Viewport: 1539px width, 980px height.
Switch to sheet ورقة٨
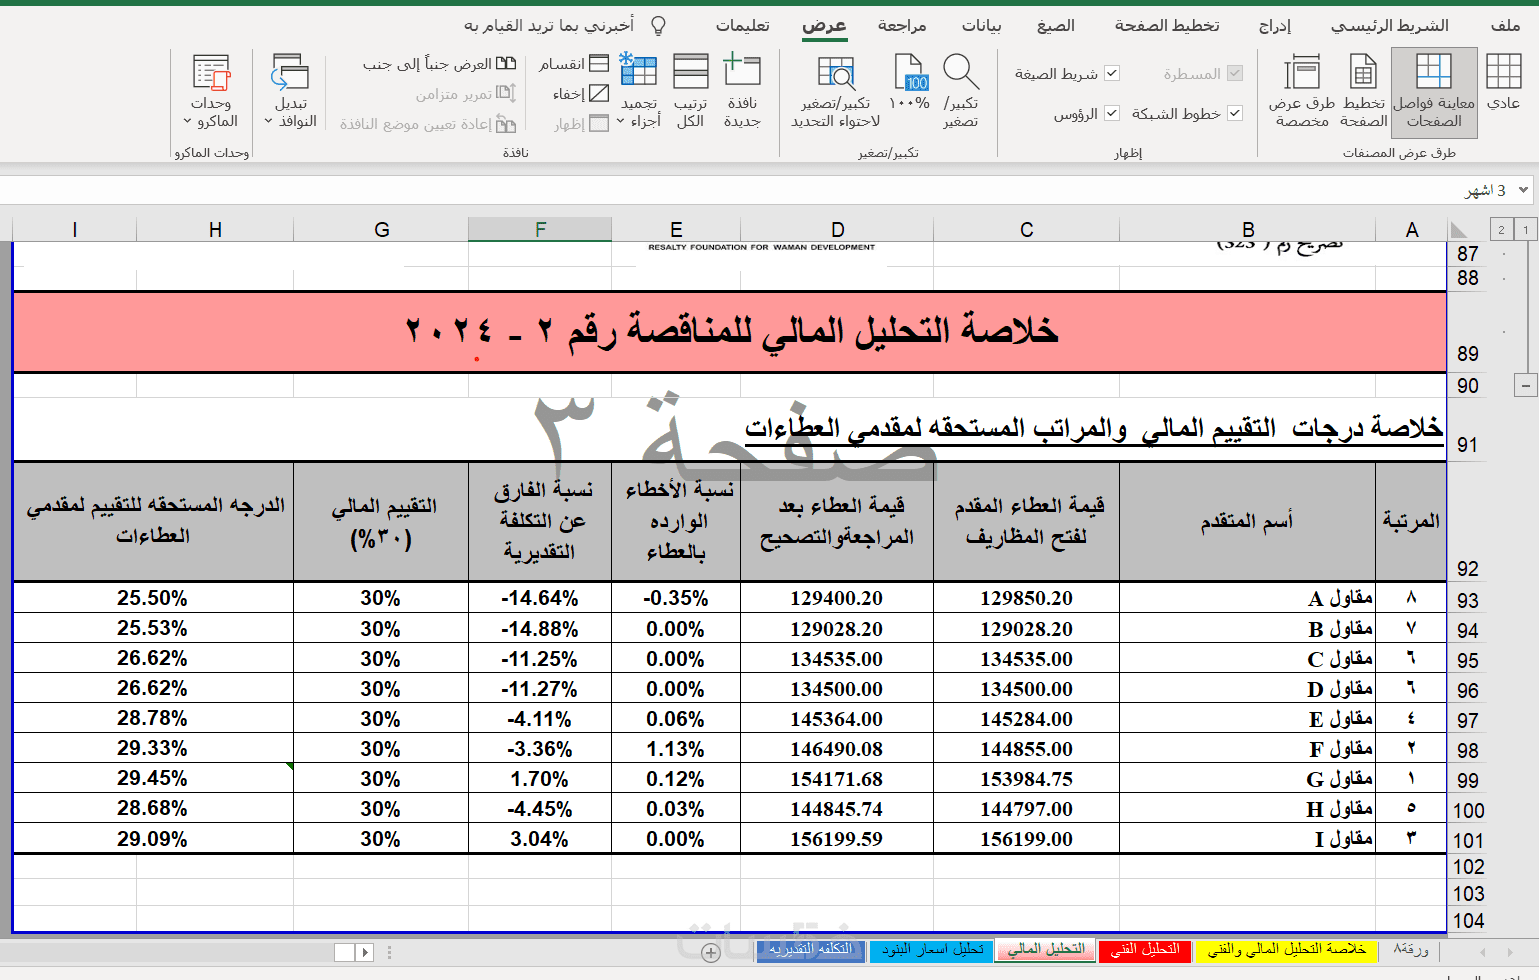[1411, 950]
